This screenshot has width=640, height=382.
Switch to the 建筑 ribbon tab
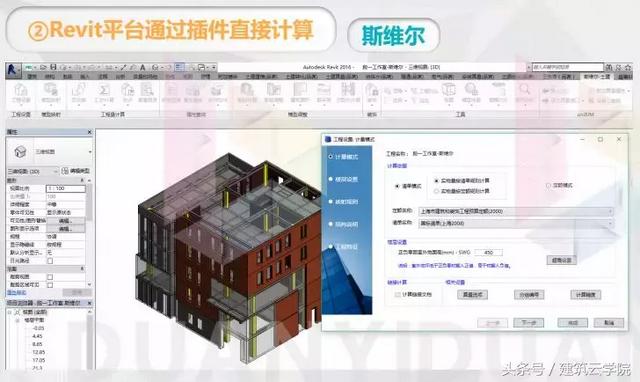pyautogui.click(x=32, y=76)
